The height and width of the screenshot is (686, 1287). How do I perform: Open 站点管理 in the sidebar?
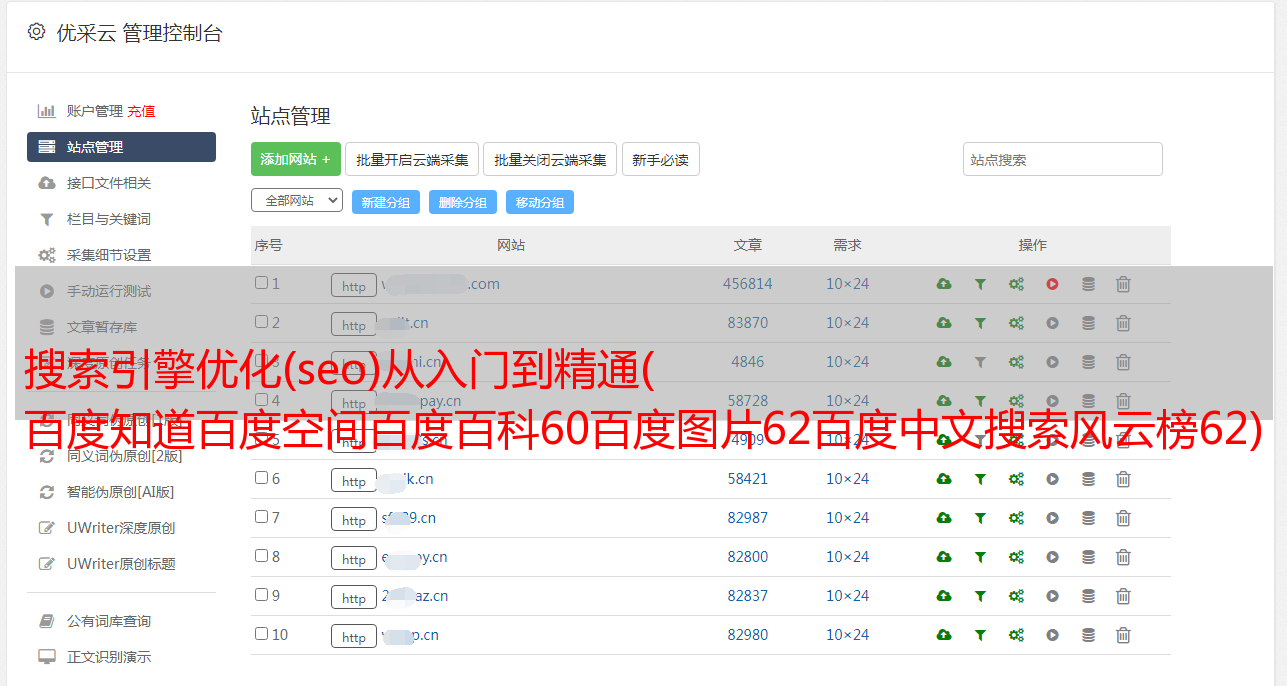click(x=121, y=147)
